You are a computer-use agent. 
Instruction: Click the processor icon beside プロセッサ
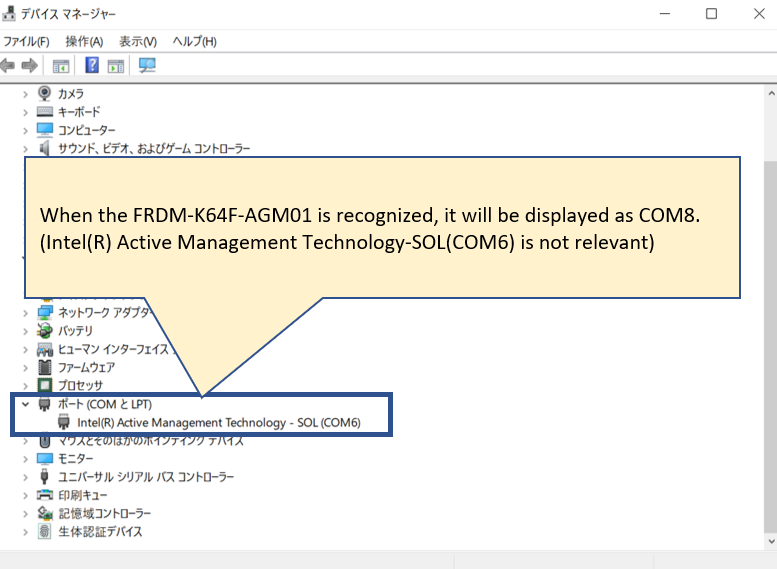tap(45, 385)
